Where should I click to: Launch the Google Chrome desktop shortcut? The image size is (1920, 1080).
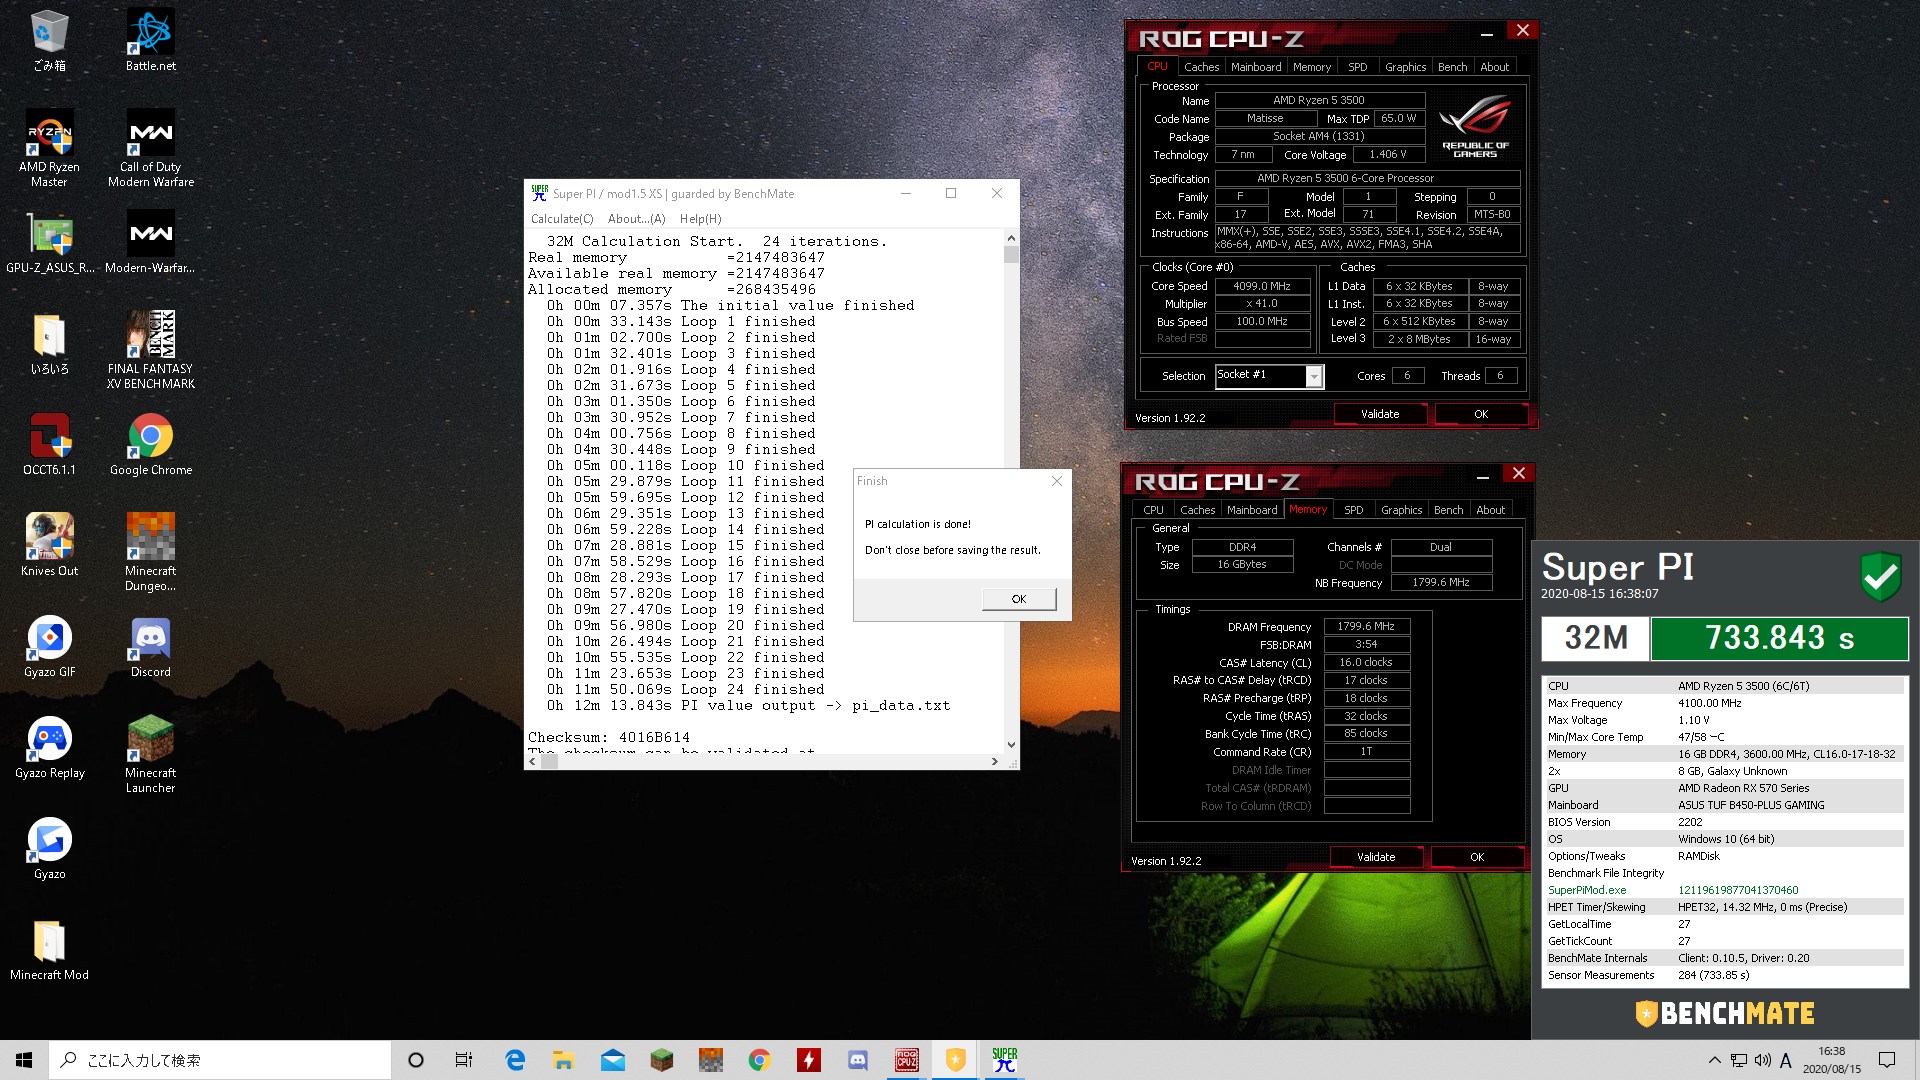point(151,444)
